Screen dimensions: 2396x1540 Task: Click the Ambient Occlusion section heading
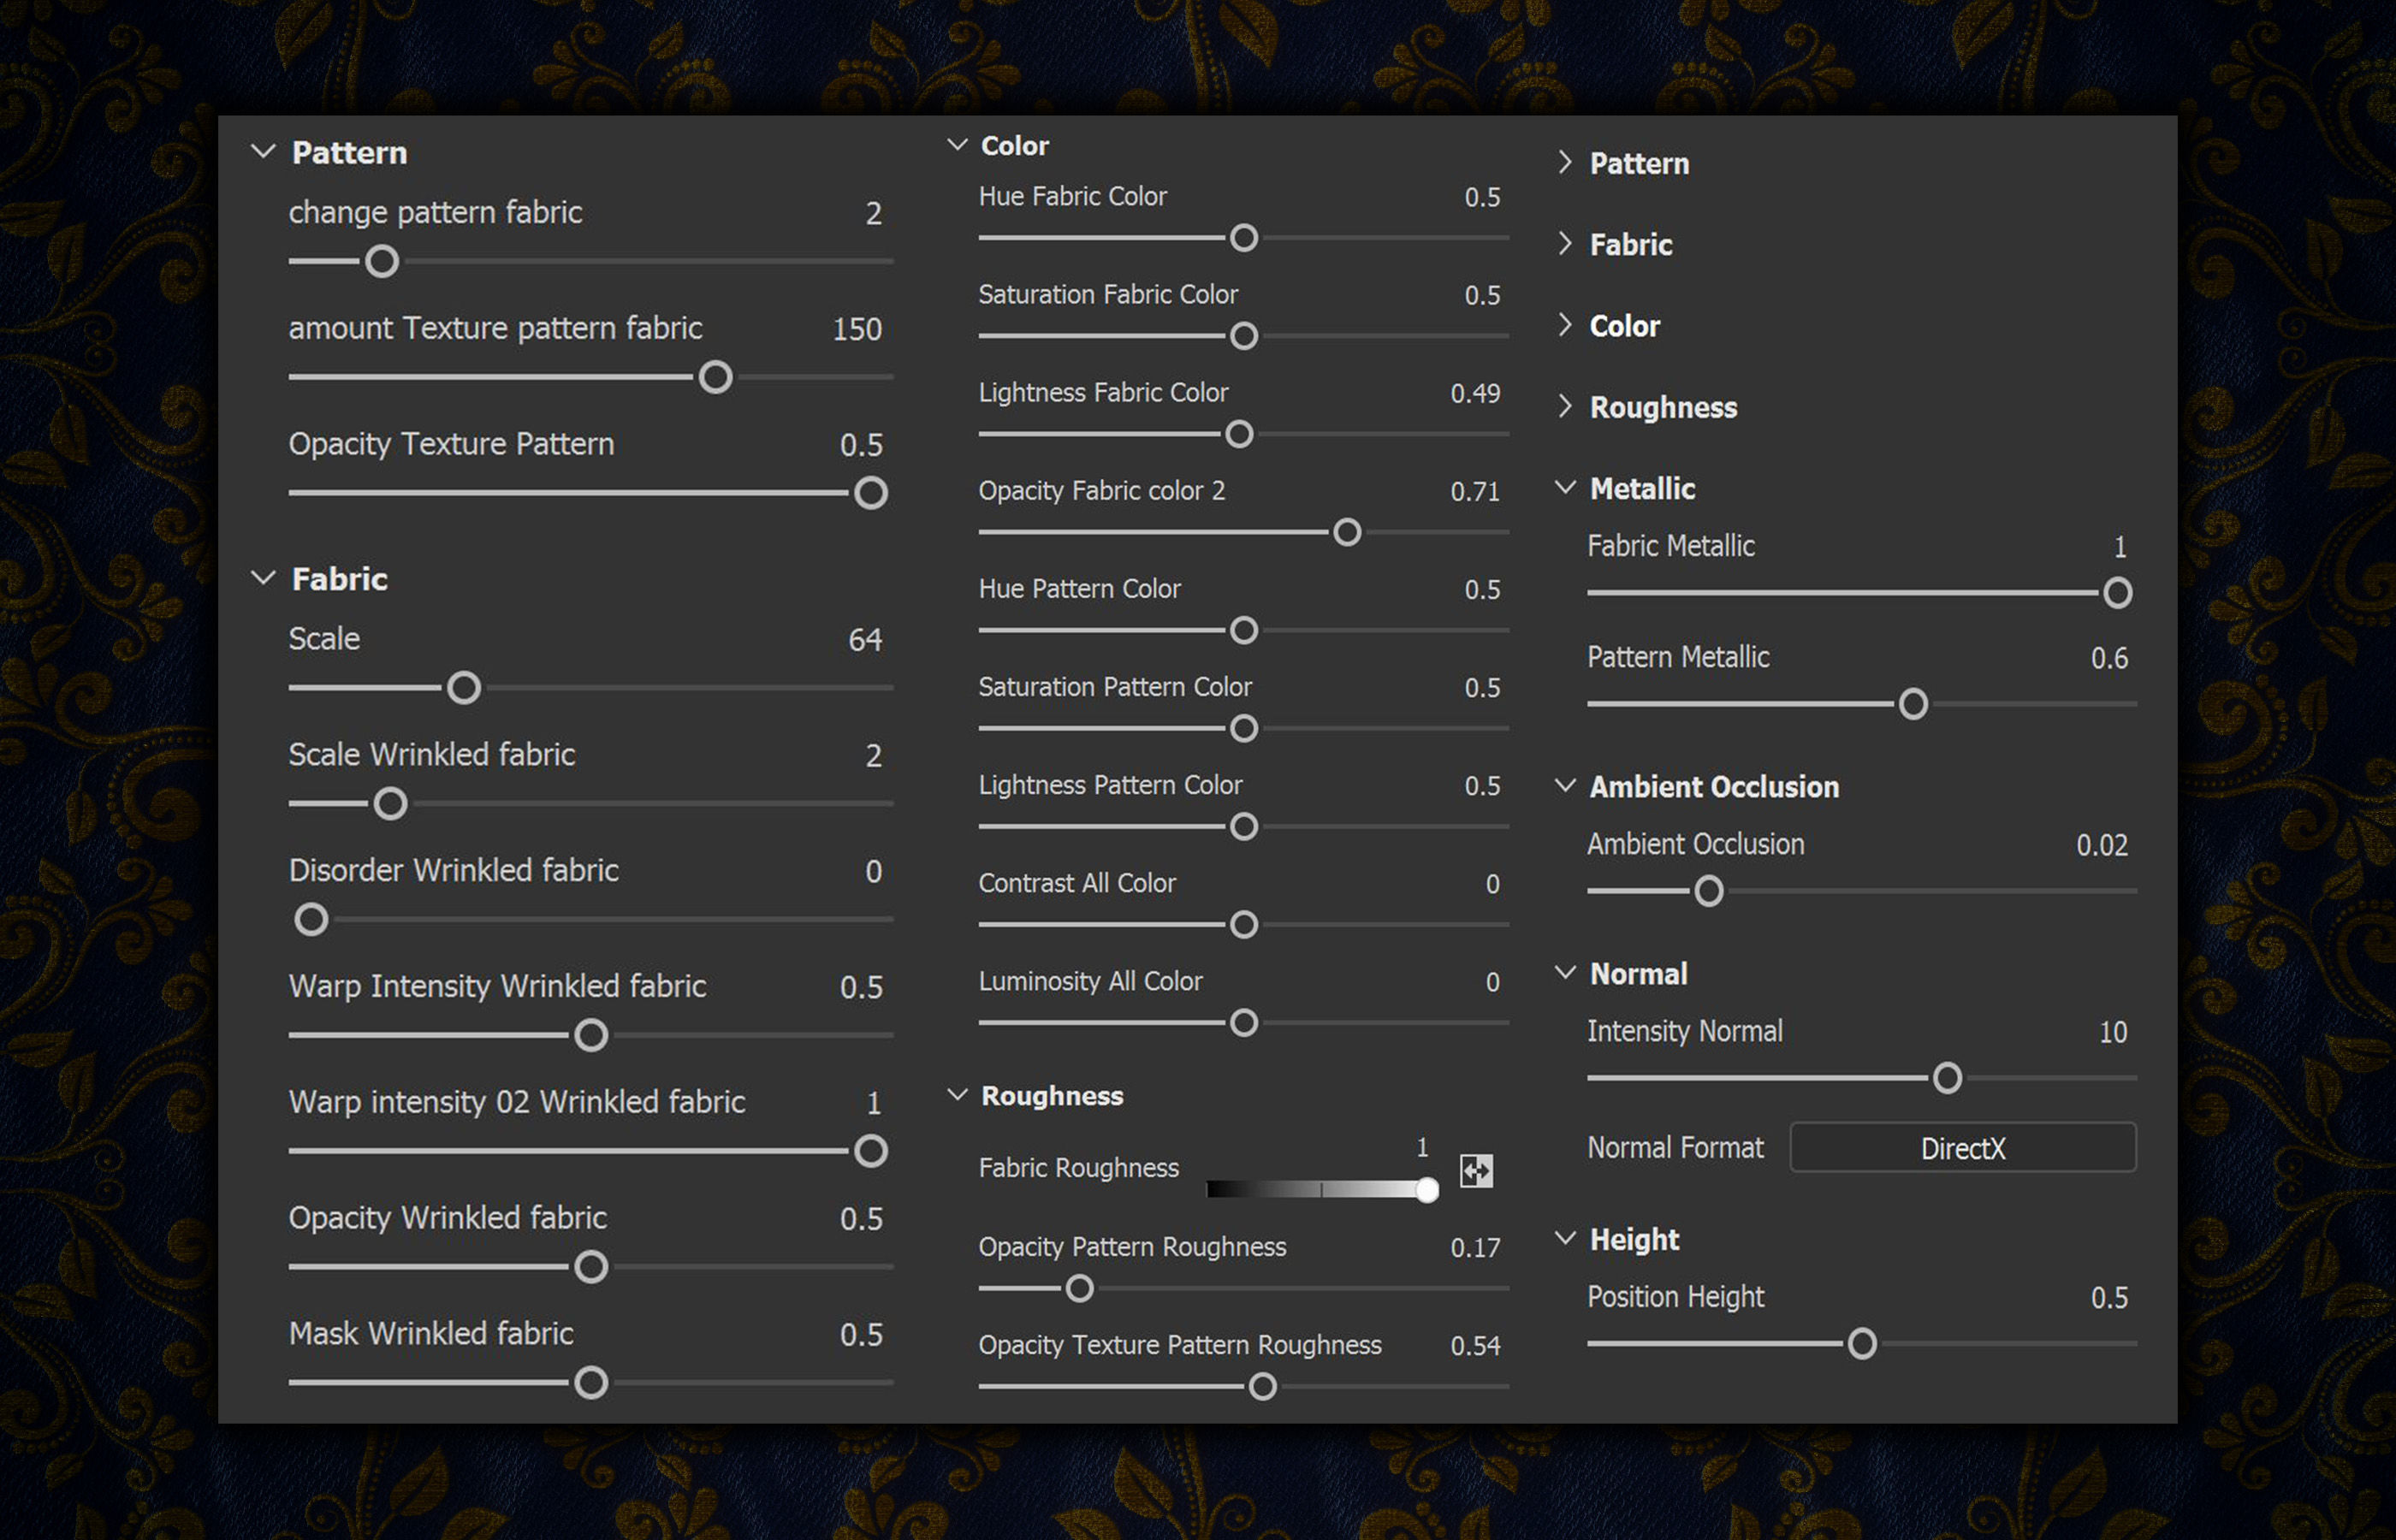coord(1714,787)
